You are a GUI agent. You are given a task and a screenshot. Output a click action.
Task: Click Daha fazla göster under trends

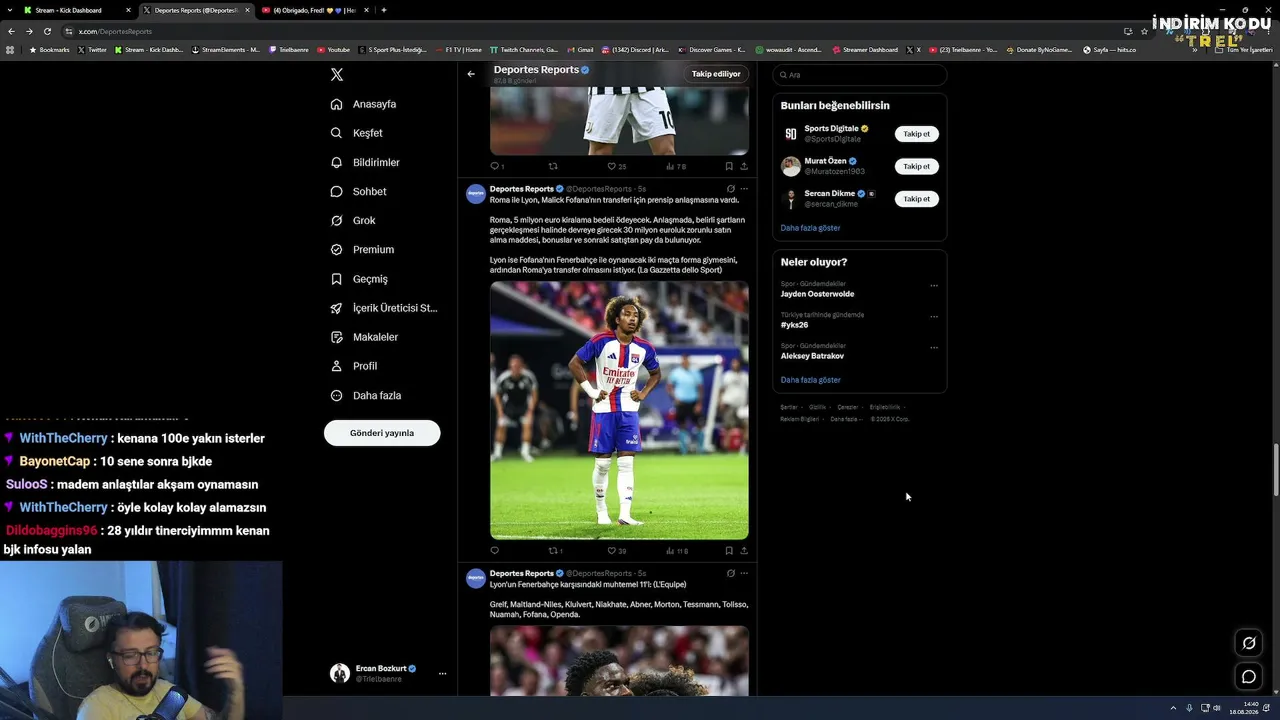click(x=810, y=380)
